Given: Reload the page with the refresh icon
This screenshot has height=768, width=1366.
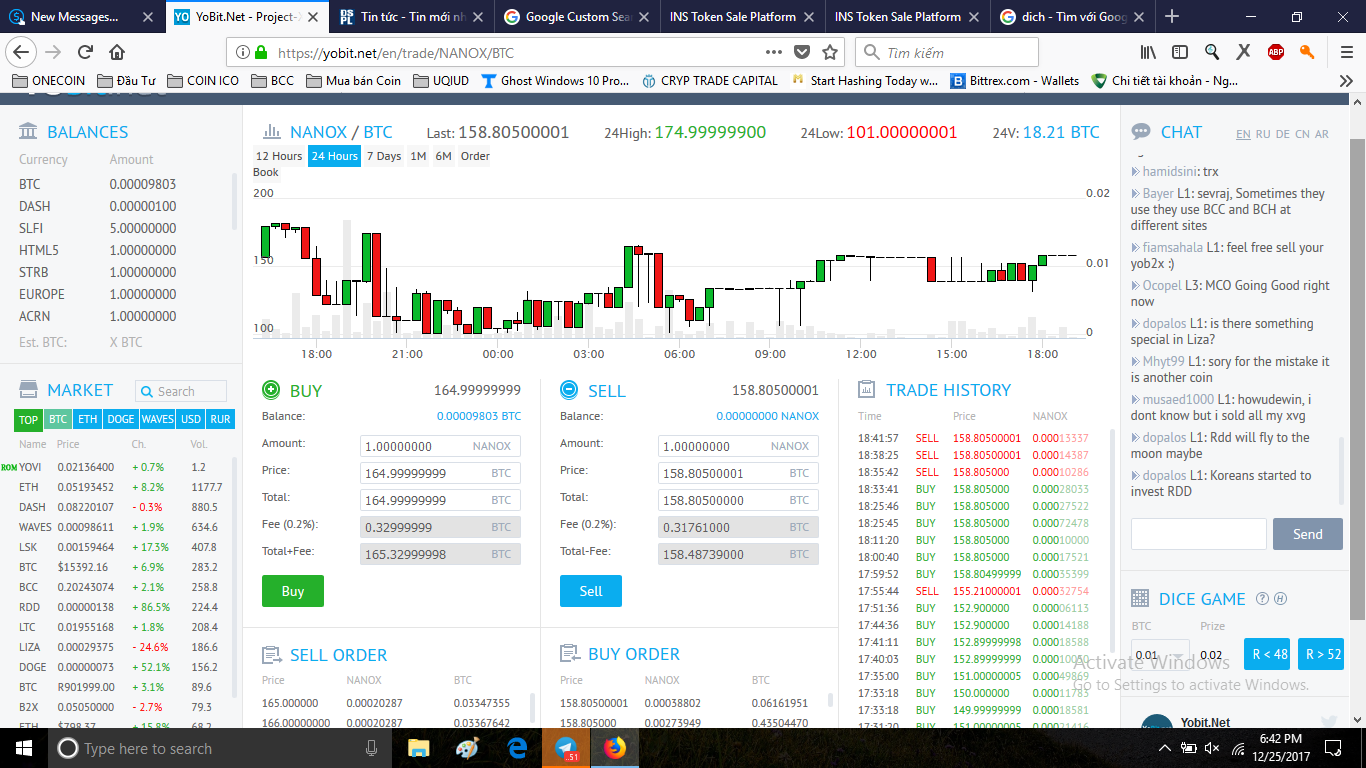Looking at the screenshot, I should 85,52.
